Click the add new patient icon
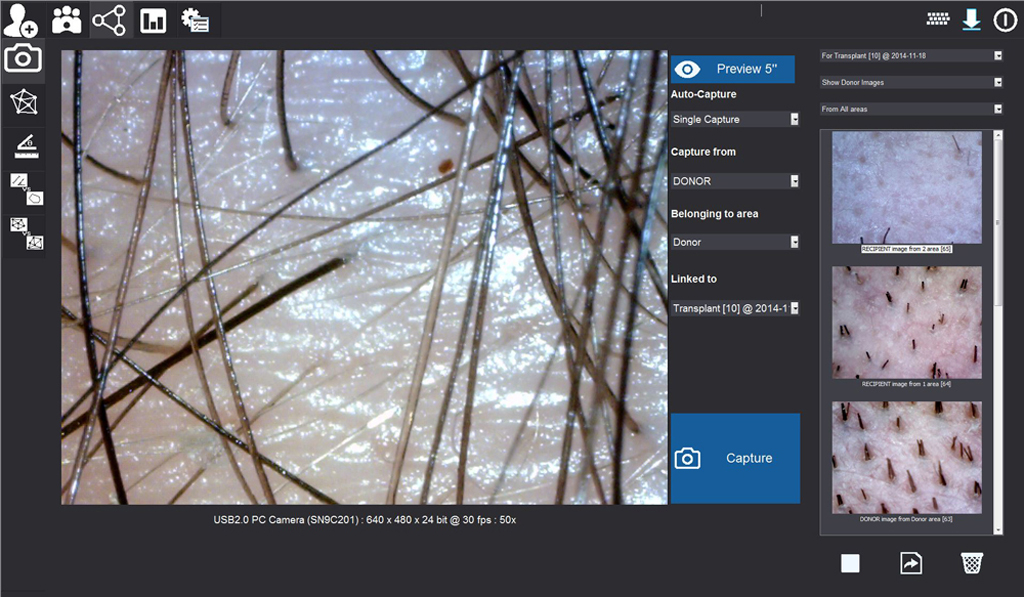 click(20, 19)
